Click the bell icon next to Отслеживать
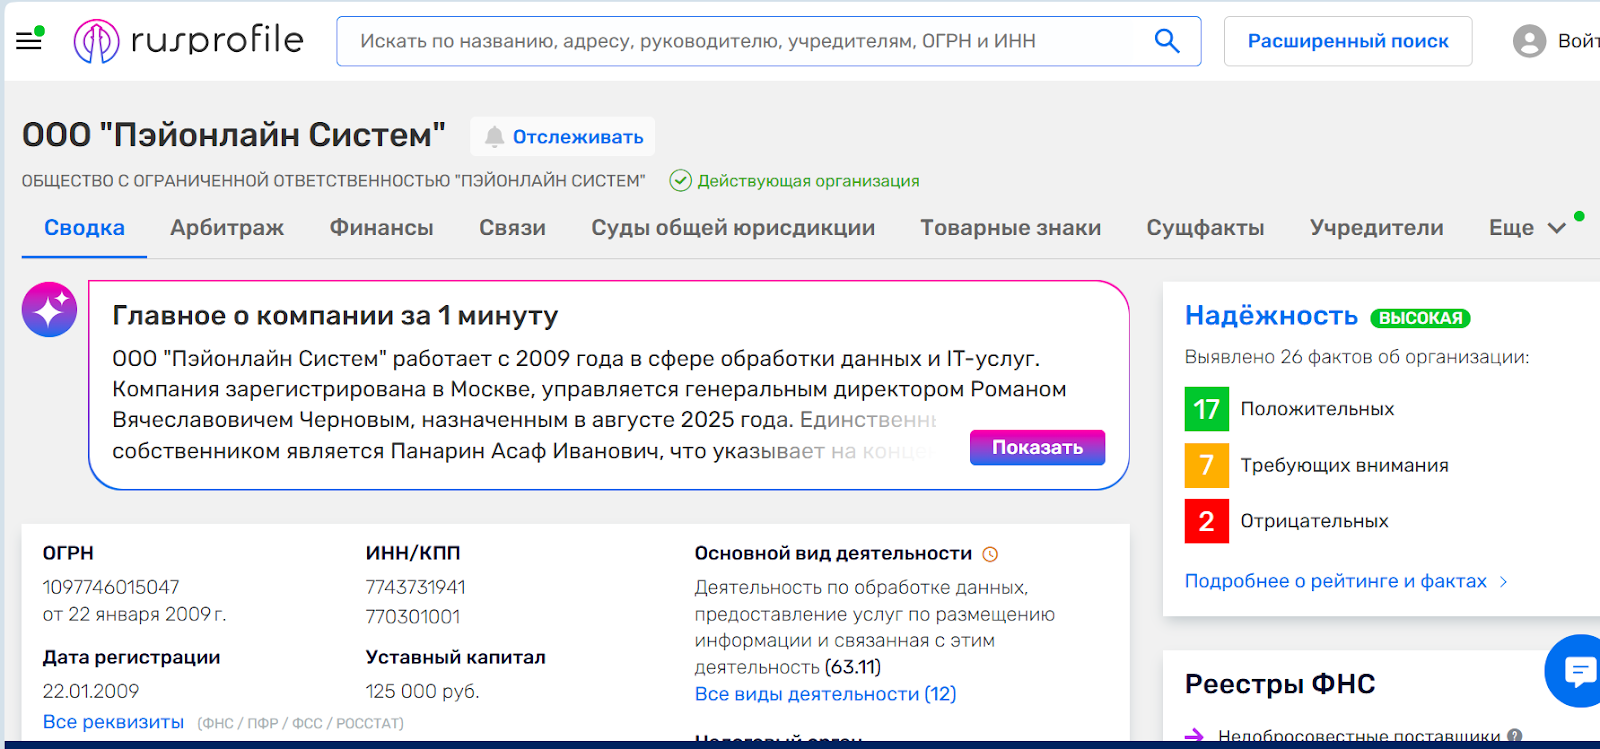 coord(494,137)
